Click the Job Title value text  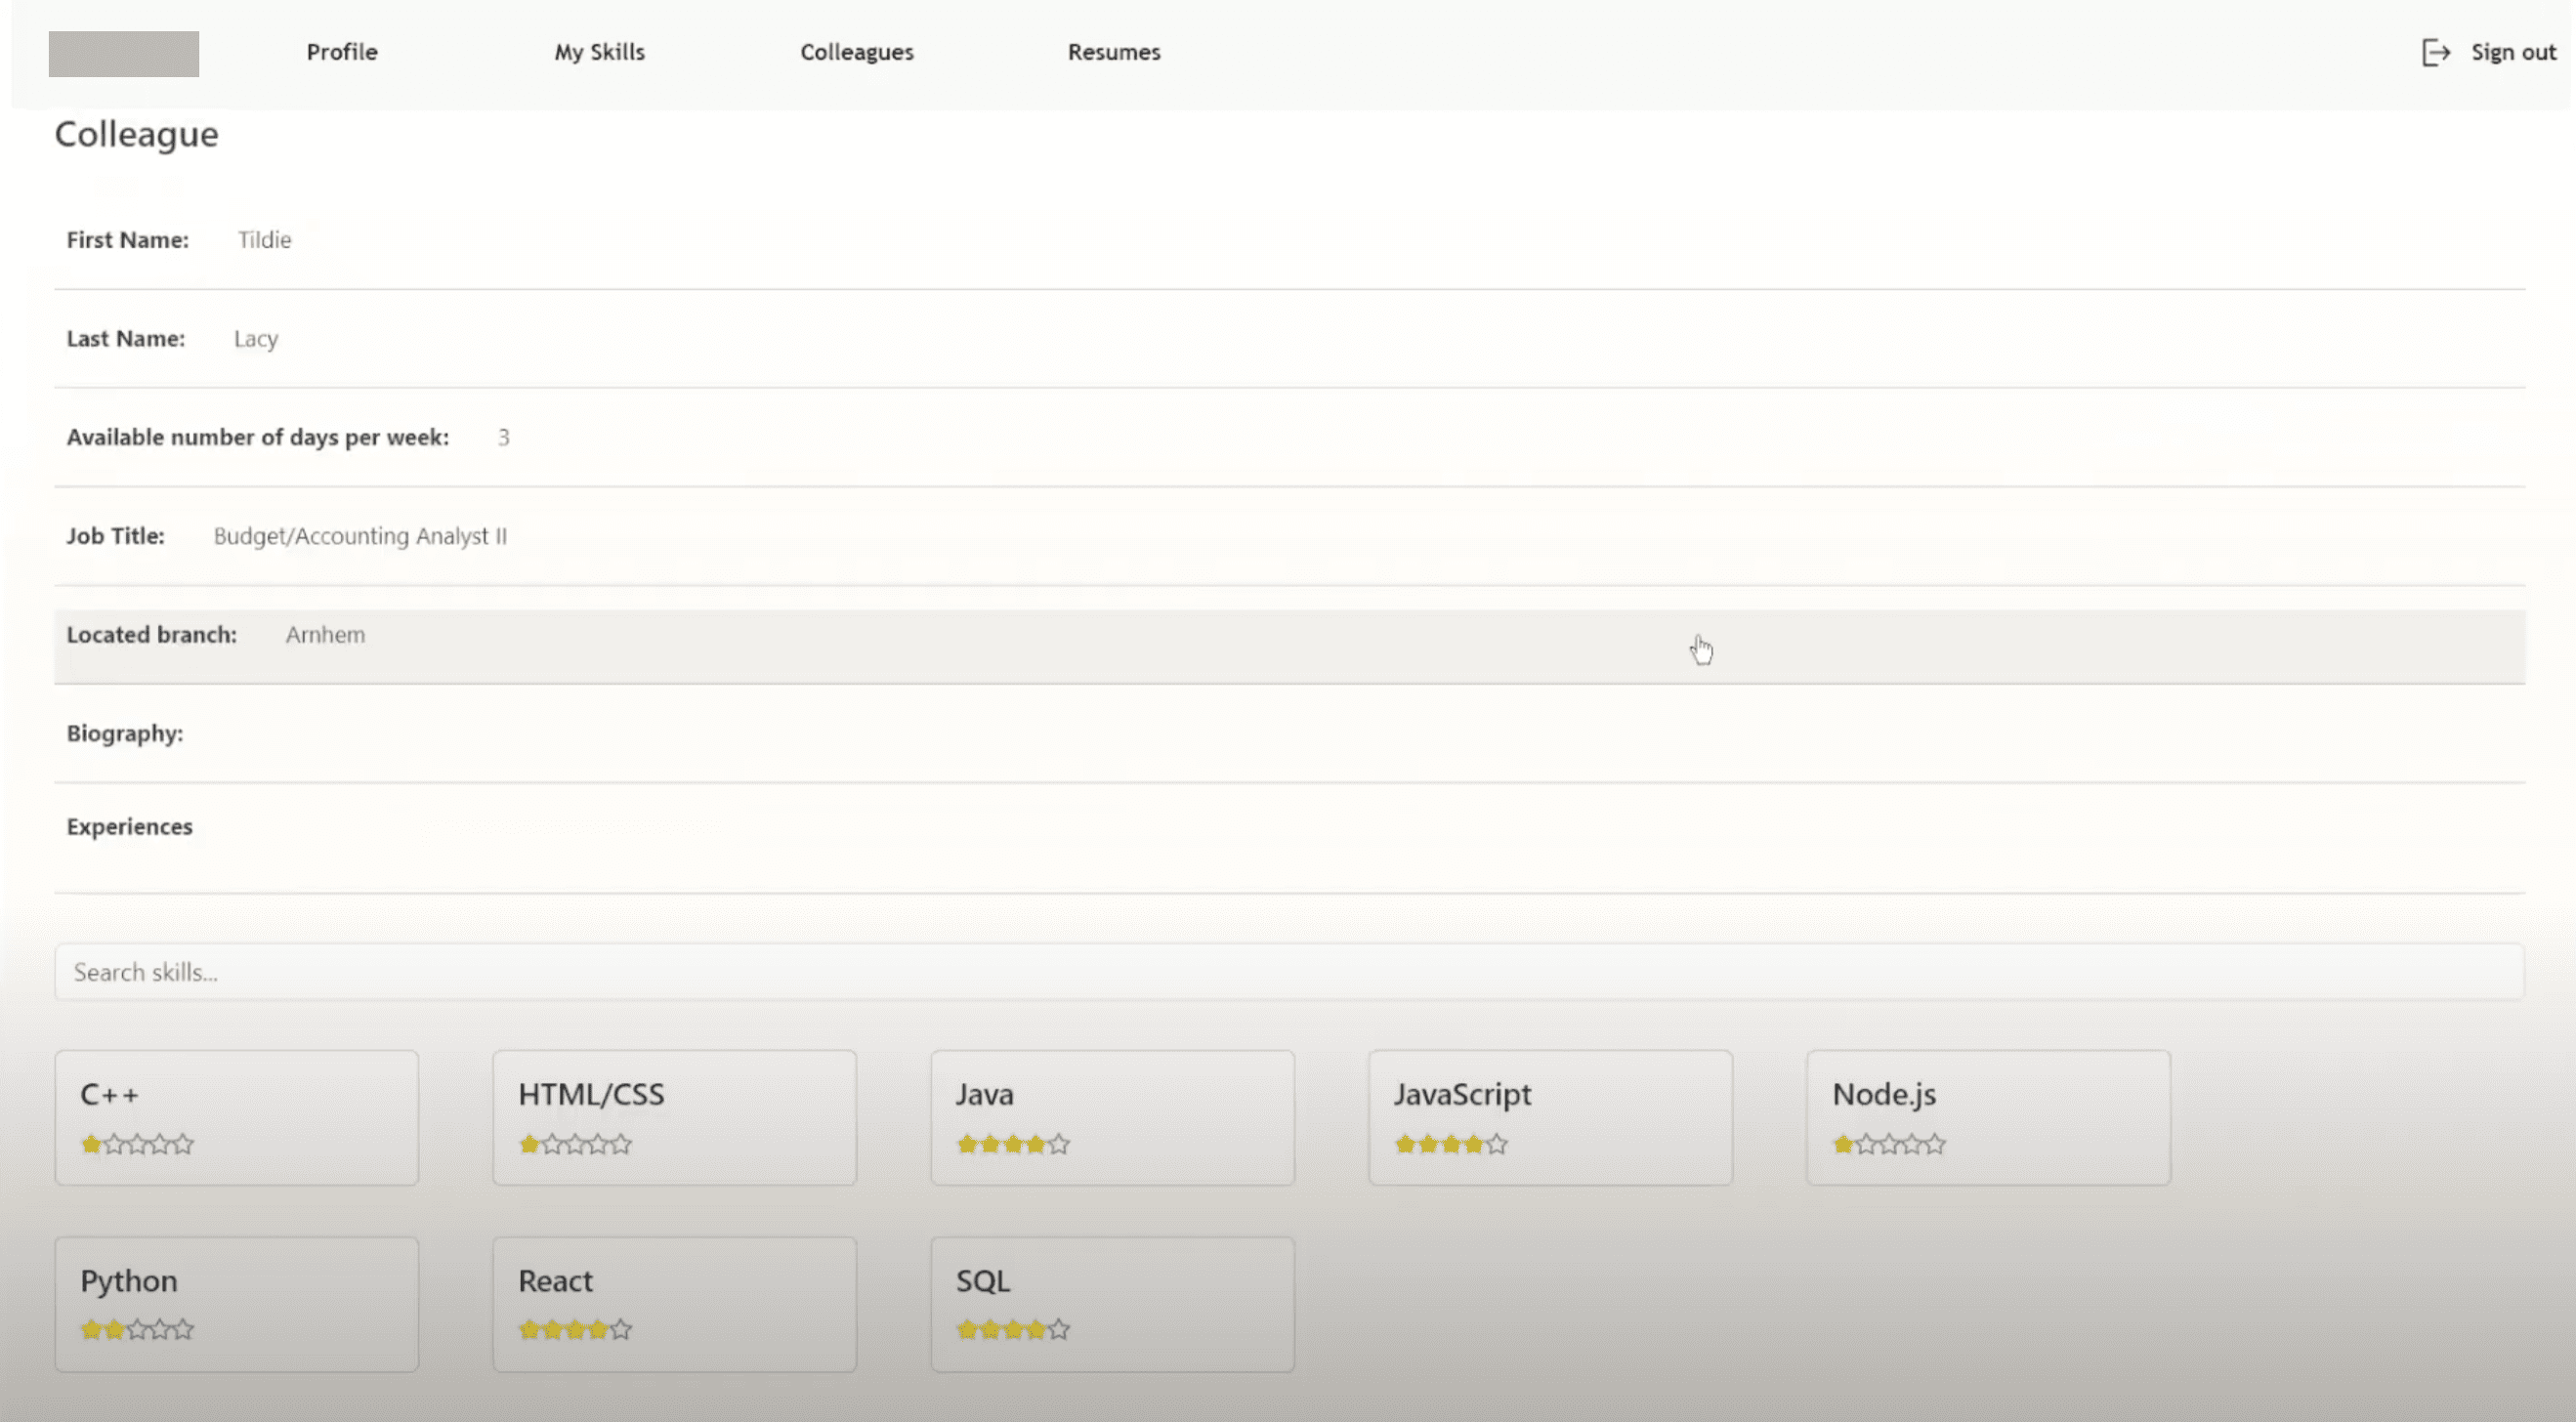[360, 536]
